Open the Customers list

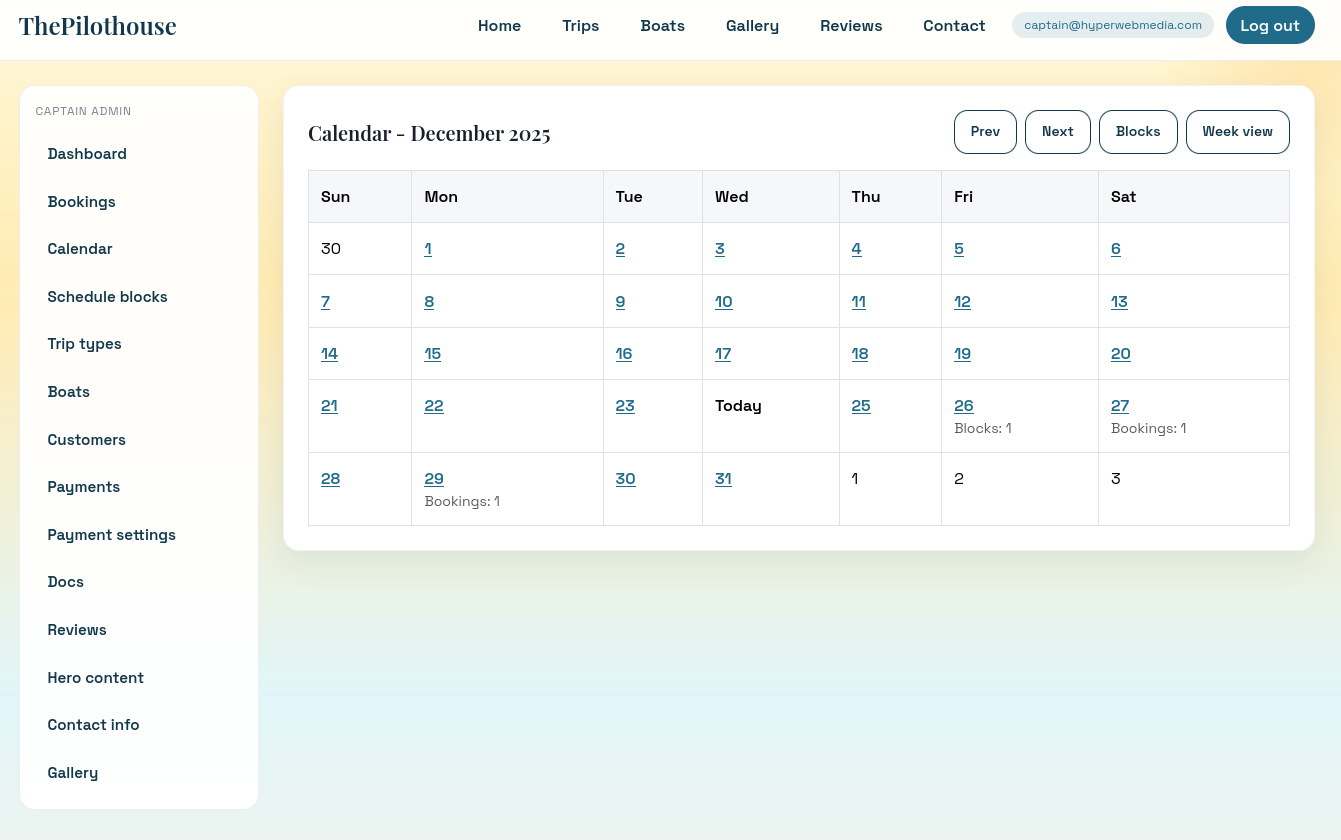(86, 440)
